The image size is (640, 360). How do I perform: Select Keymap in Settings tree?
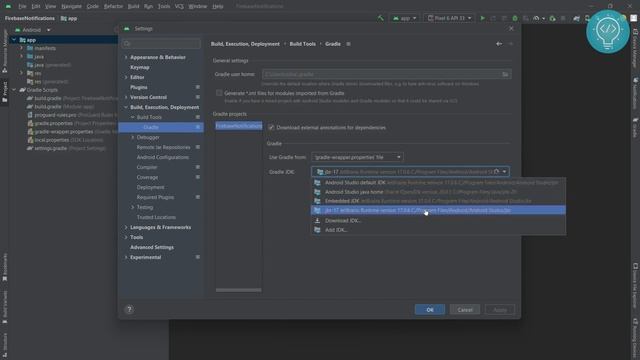click(x=140, y=67)
